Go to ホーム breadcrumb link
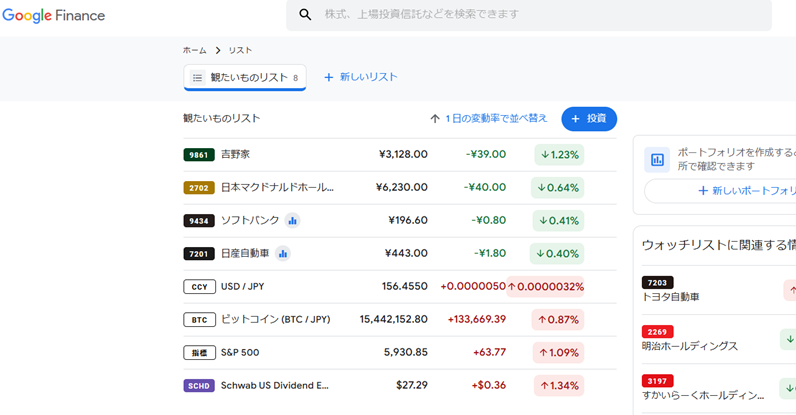 194,50
